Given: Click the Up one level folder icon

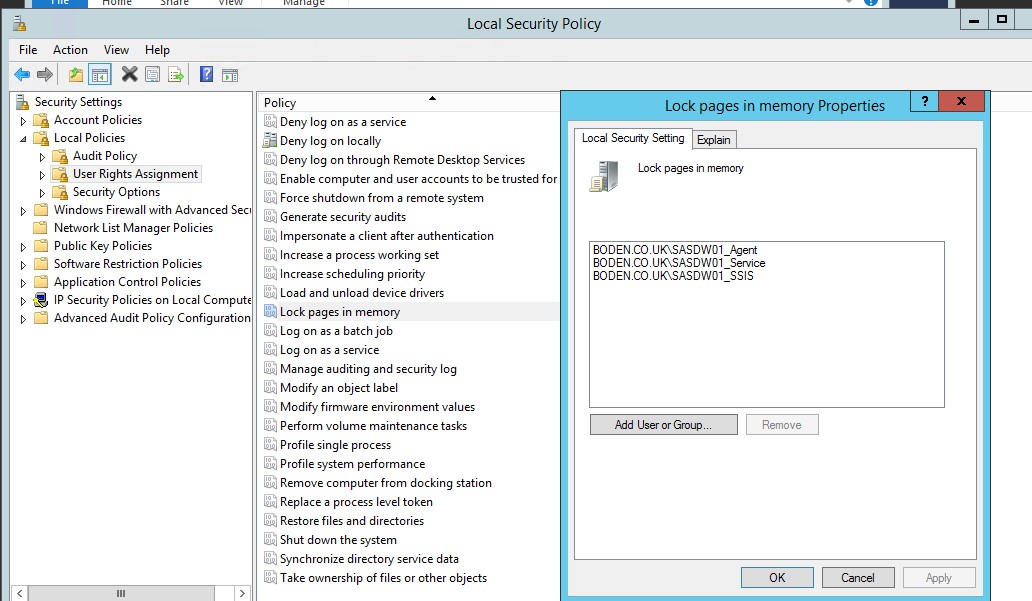Looking at the screenshot, I should click(x=76, y=74).
